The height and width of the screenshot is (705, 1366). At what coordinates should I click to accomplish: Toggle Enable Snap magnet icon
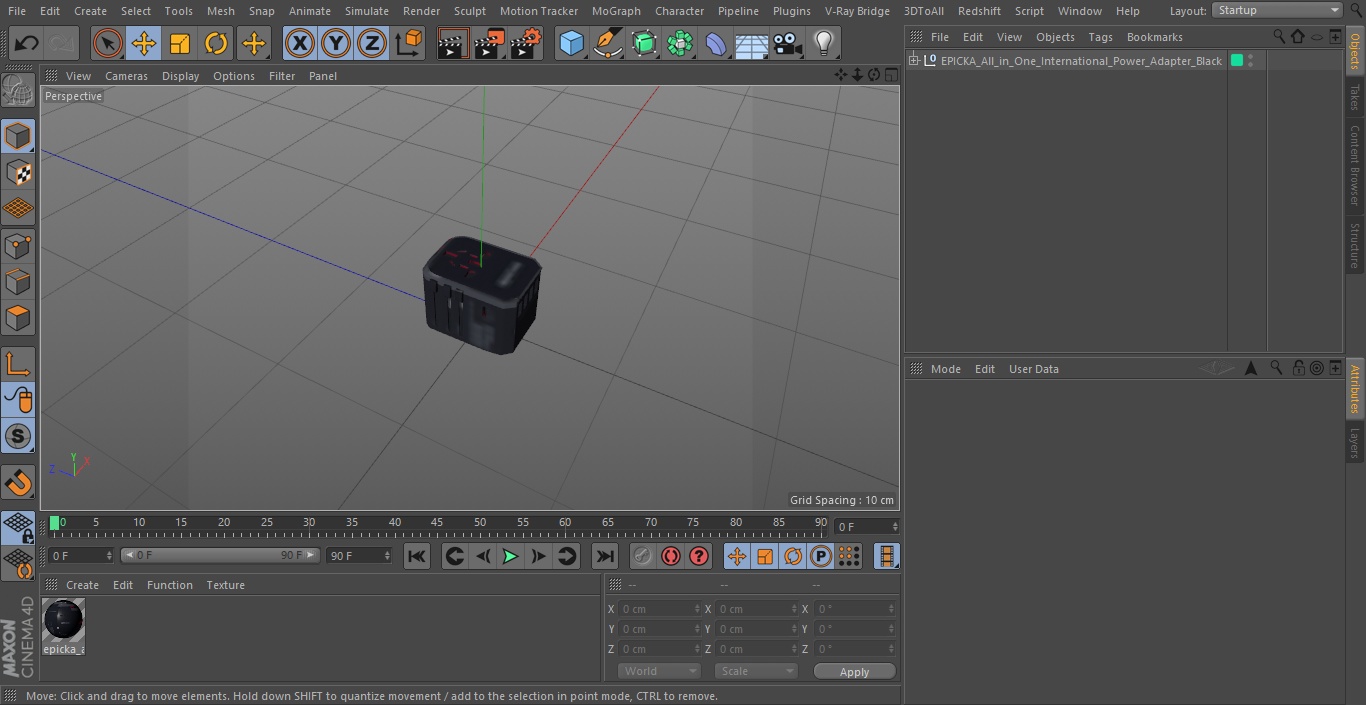point(18,483)
